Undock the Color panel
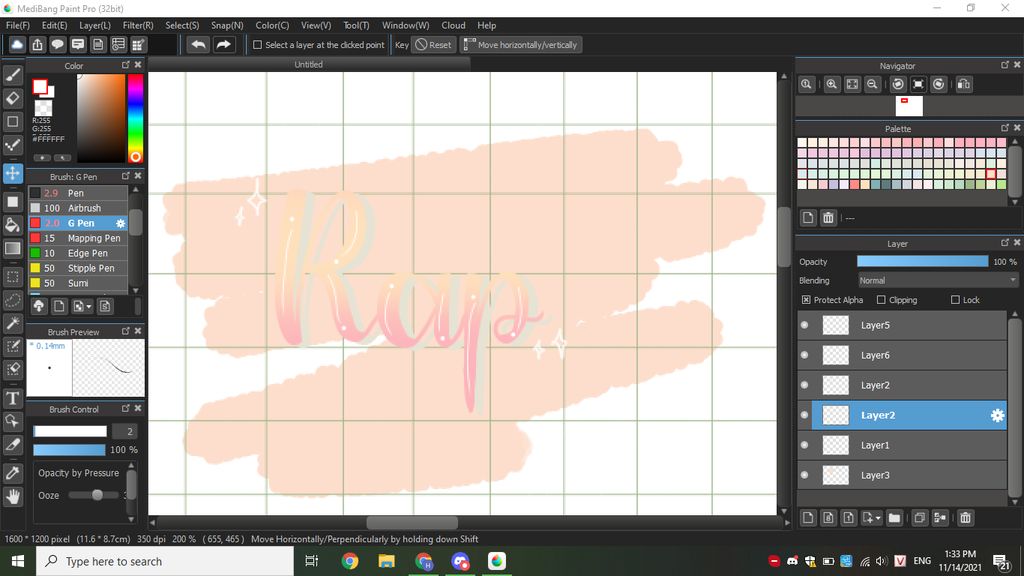The height and width of the screenshot is (576, 1024). 125,65
